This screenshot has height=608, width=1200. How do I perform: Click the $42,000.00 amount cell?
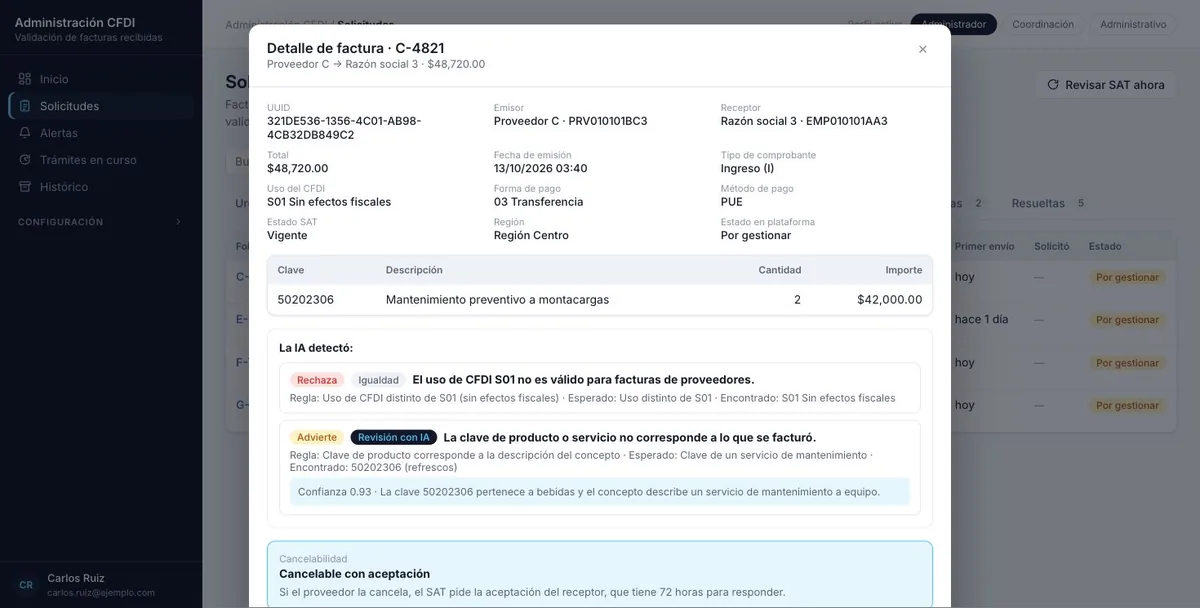(x=890, y=300)
